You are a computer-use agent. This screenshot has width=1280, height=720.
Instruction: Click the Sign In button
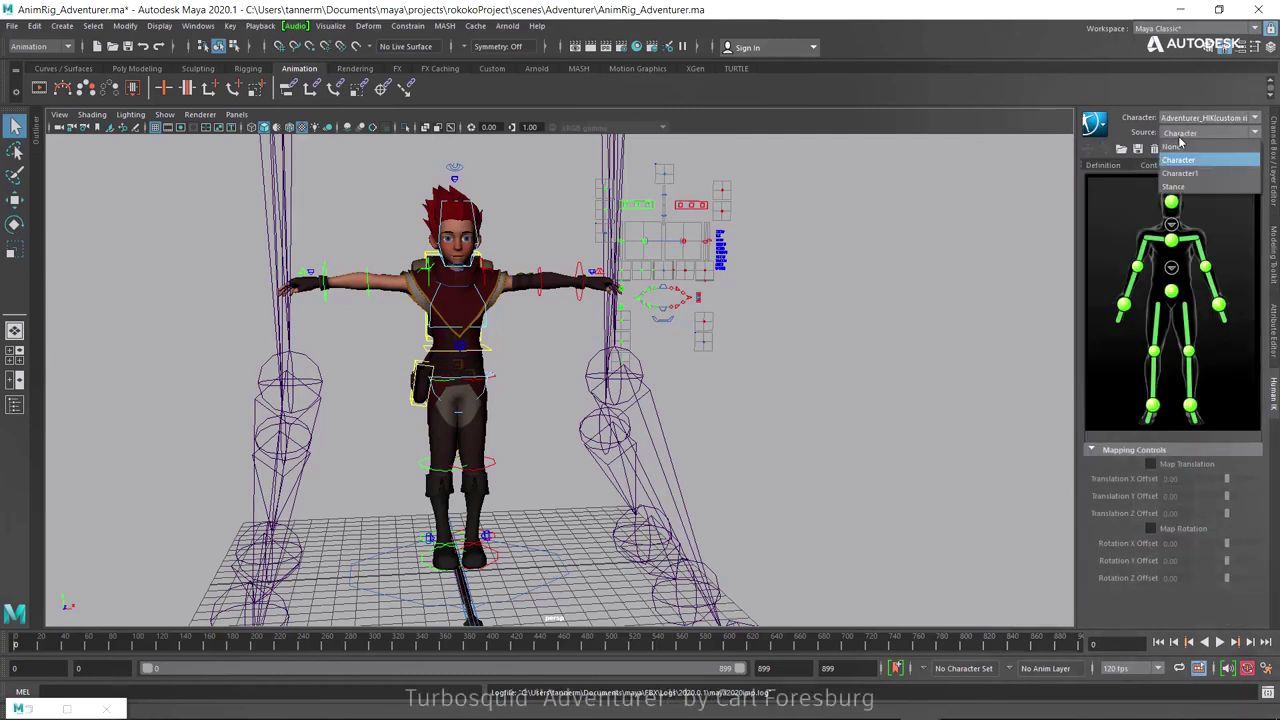pos(747,47)
